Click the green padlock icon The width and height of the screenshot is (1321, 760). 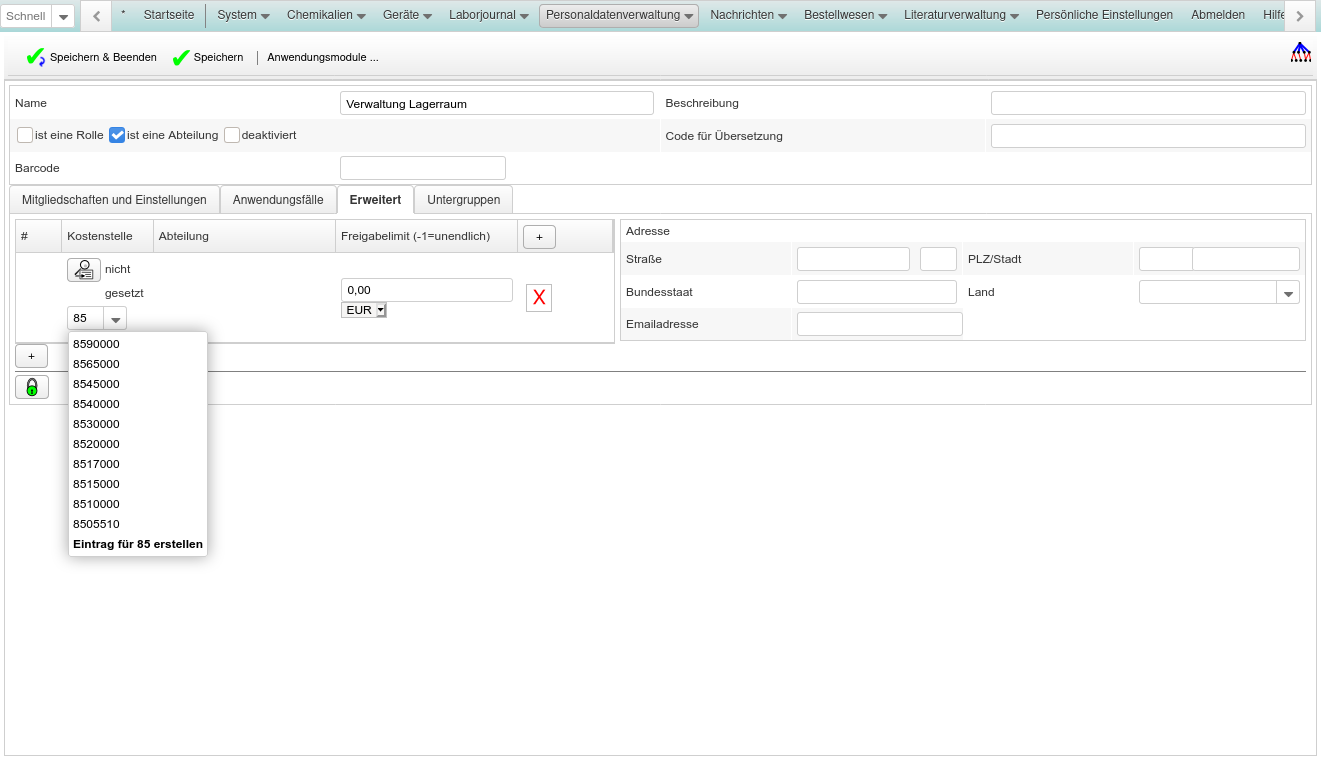pos(32,387)
